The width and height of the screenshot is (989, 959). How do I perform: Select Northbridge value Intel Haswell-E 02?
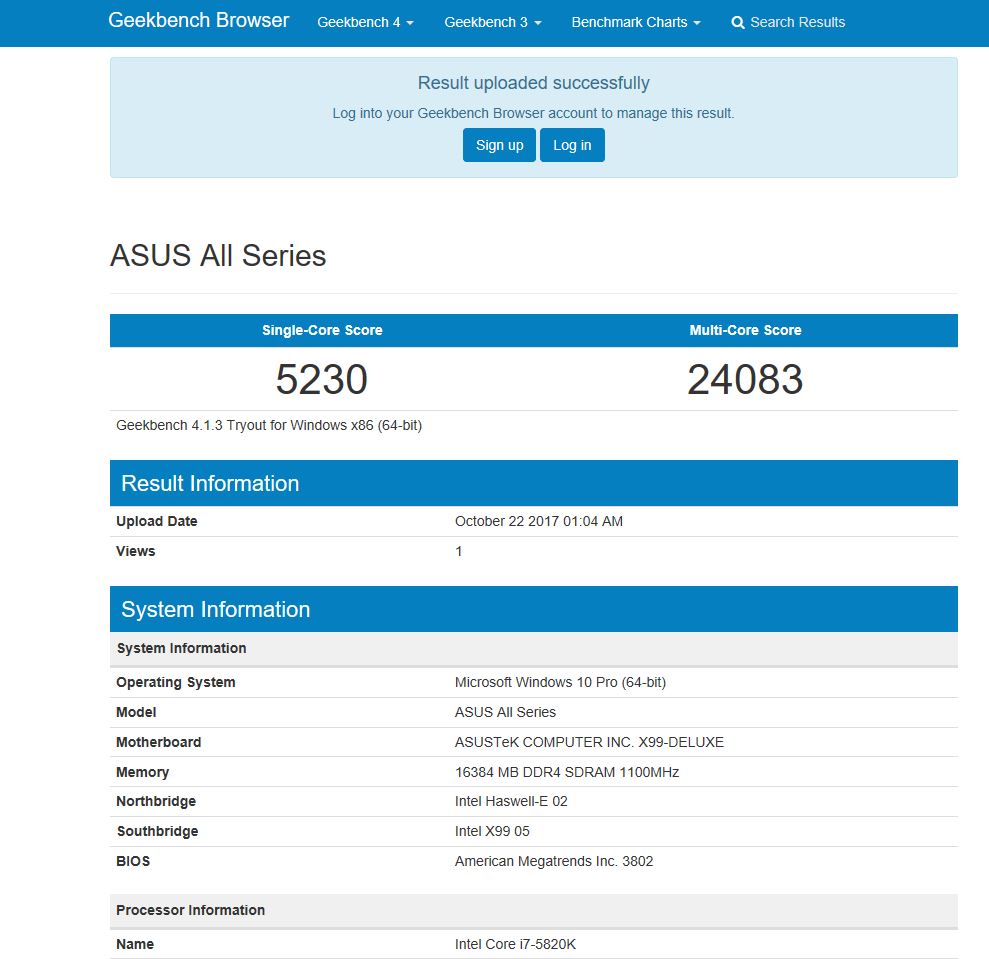click(x=511, y=801)
